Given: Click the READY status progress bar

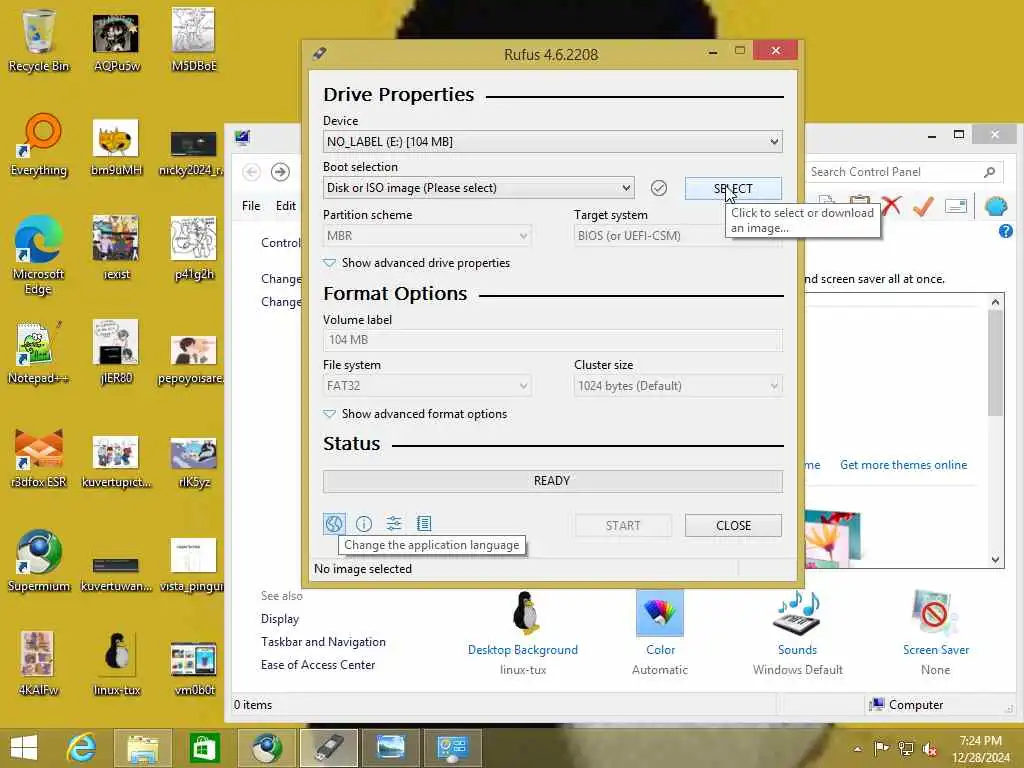Looking at the screenshot, I should (552, 481).
